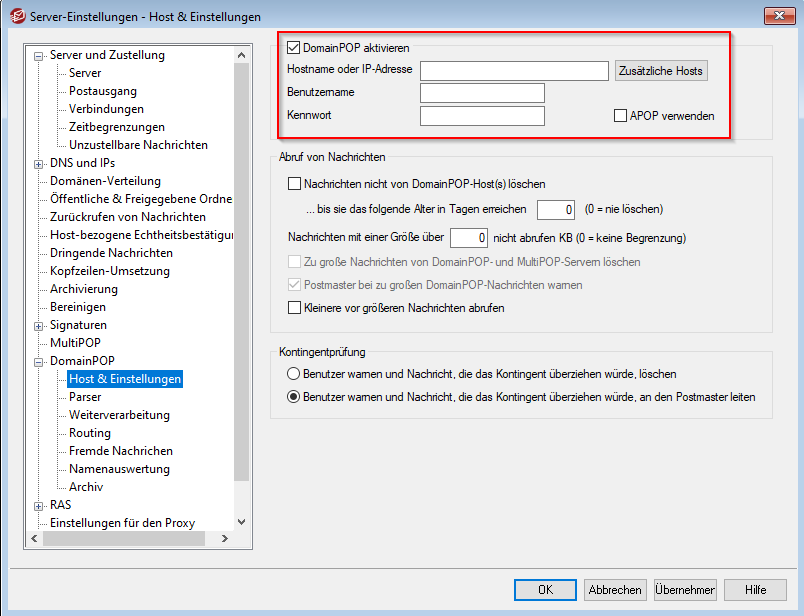Open the Parser tree item
This screenshot has width=804, height=616.
coord(85,397)
